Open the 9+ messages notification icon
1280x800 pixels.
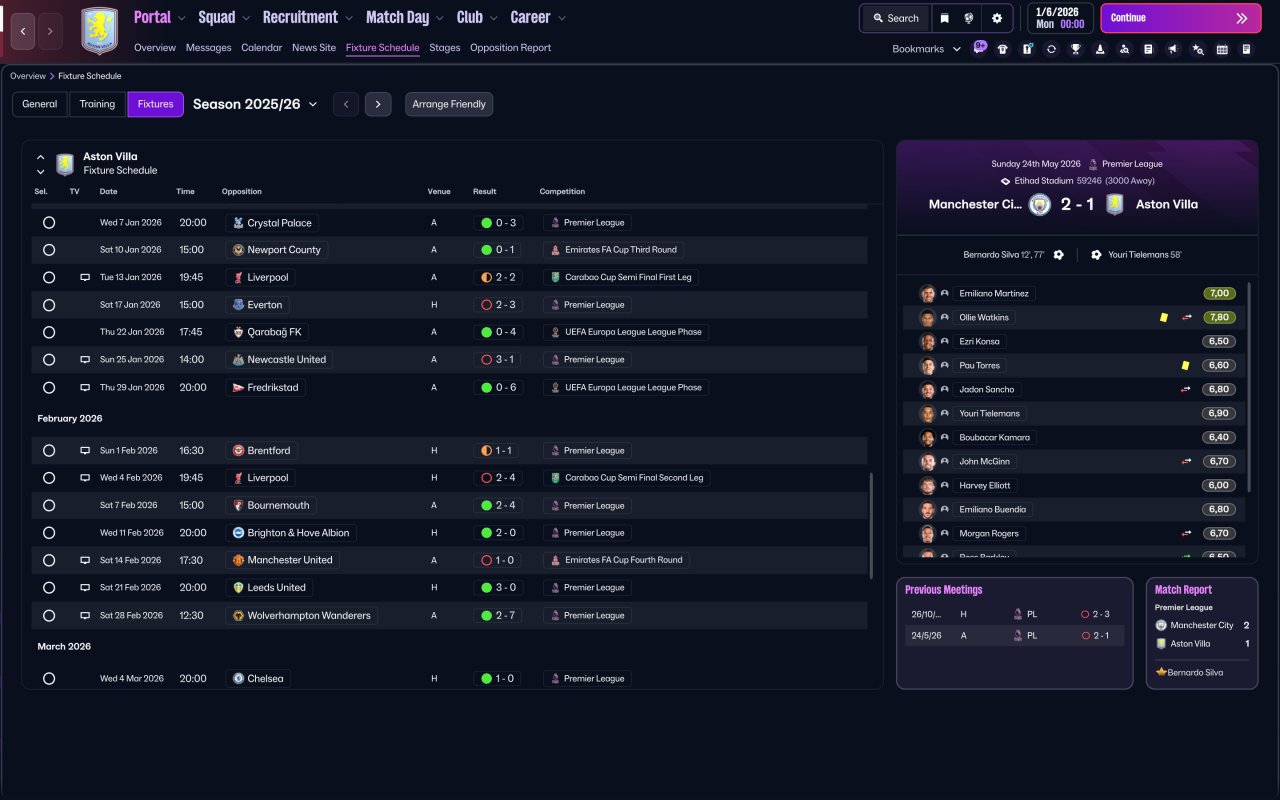point(979,48)
